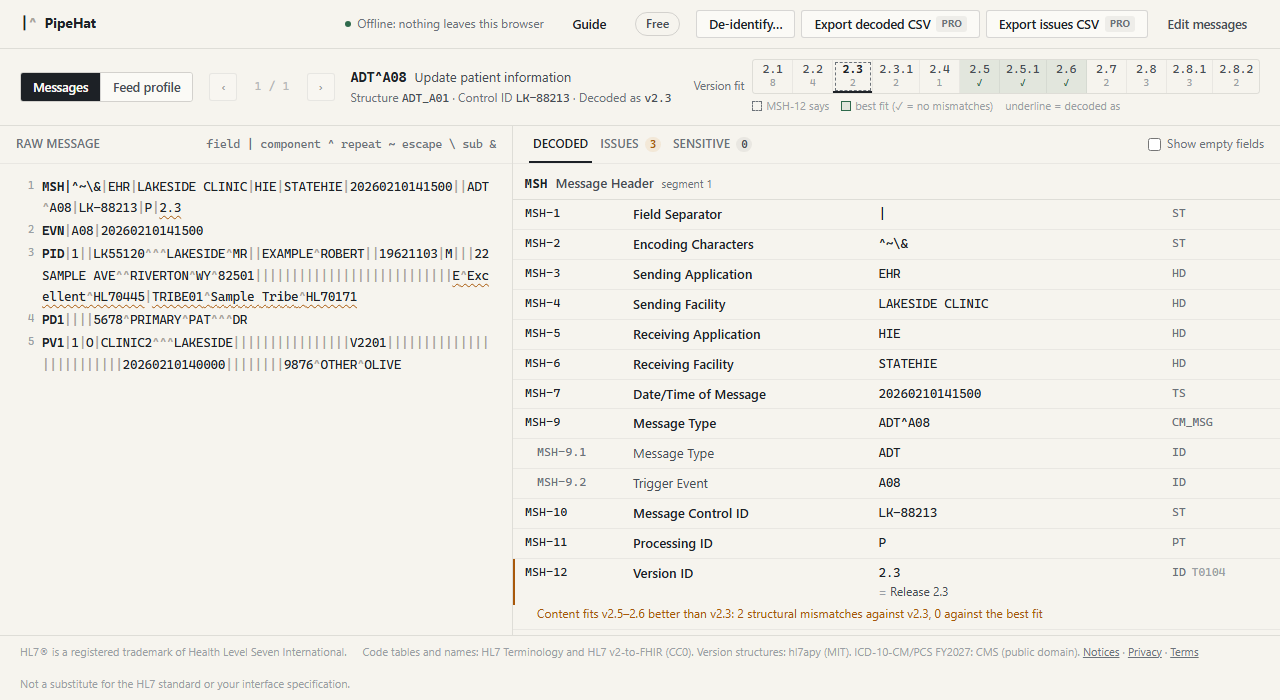Image resolution: width=1280 pixels, height=700 pixels.
Task: Click the Free plan badge
Action: click(657, 24)
